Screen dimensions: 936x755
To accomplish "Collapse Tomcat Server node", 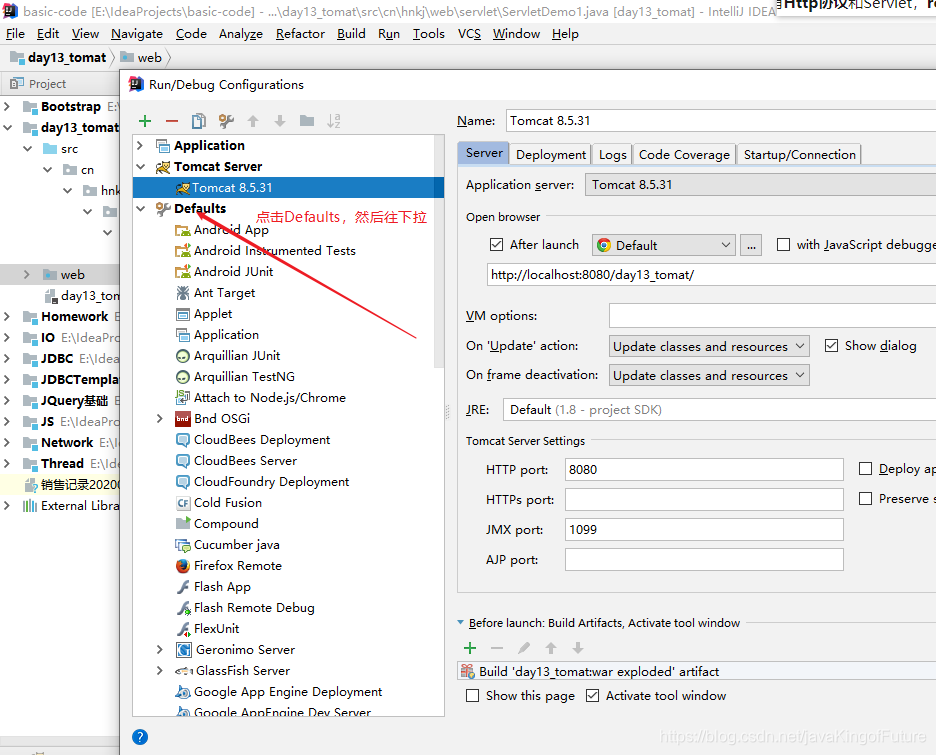I will tap(141, 167).
